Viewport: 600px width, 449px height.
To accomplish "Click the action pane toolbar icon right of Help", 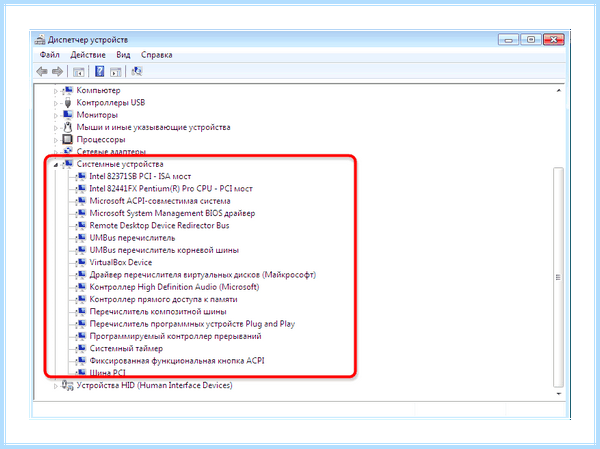I will pos(116,72).
